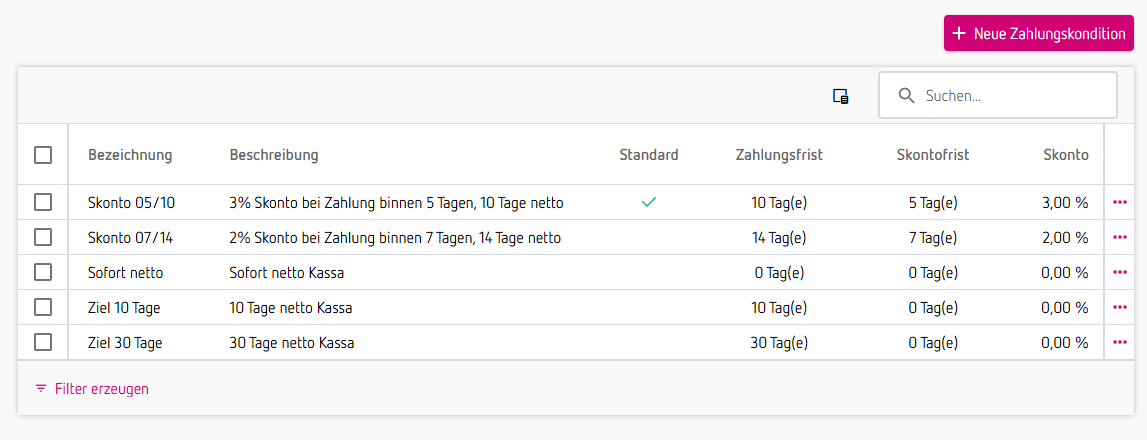Sort by Zahlungsfrist column header

coord(779,155)
